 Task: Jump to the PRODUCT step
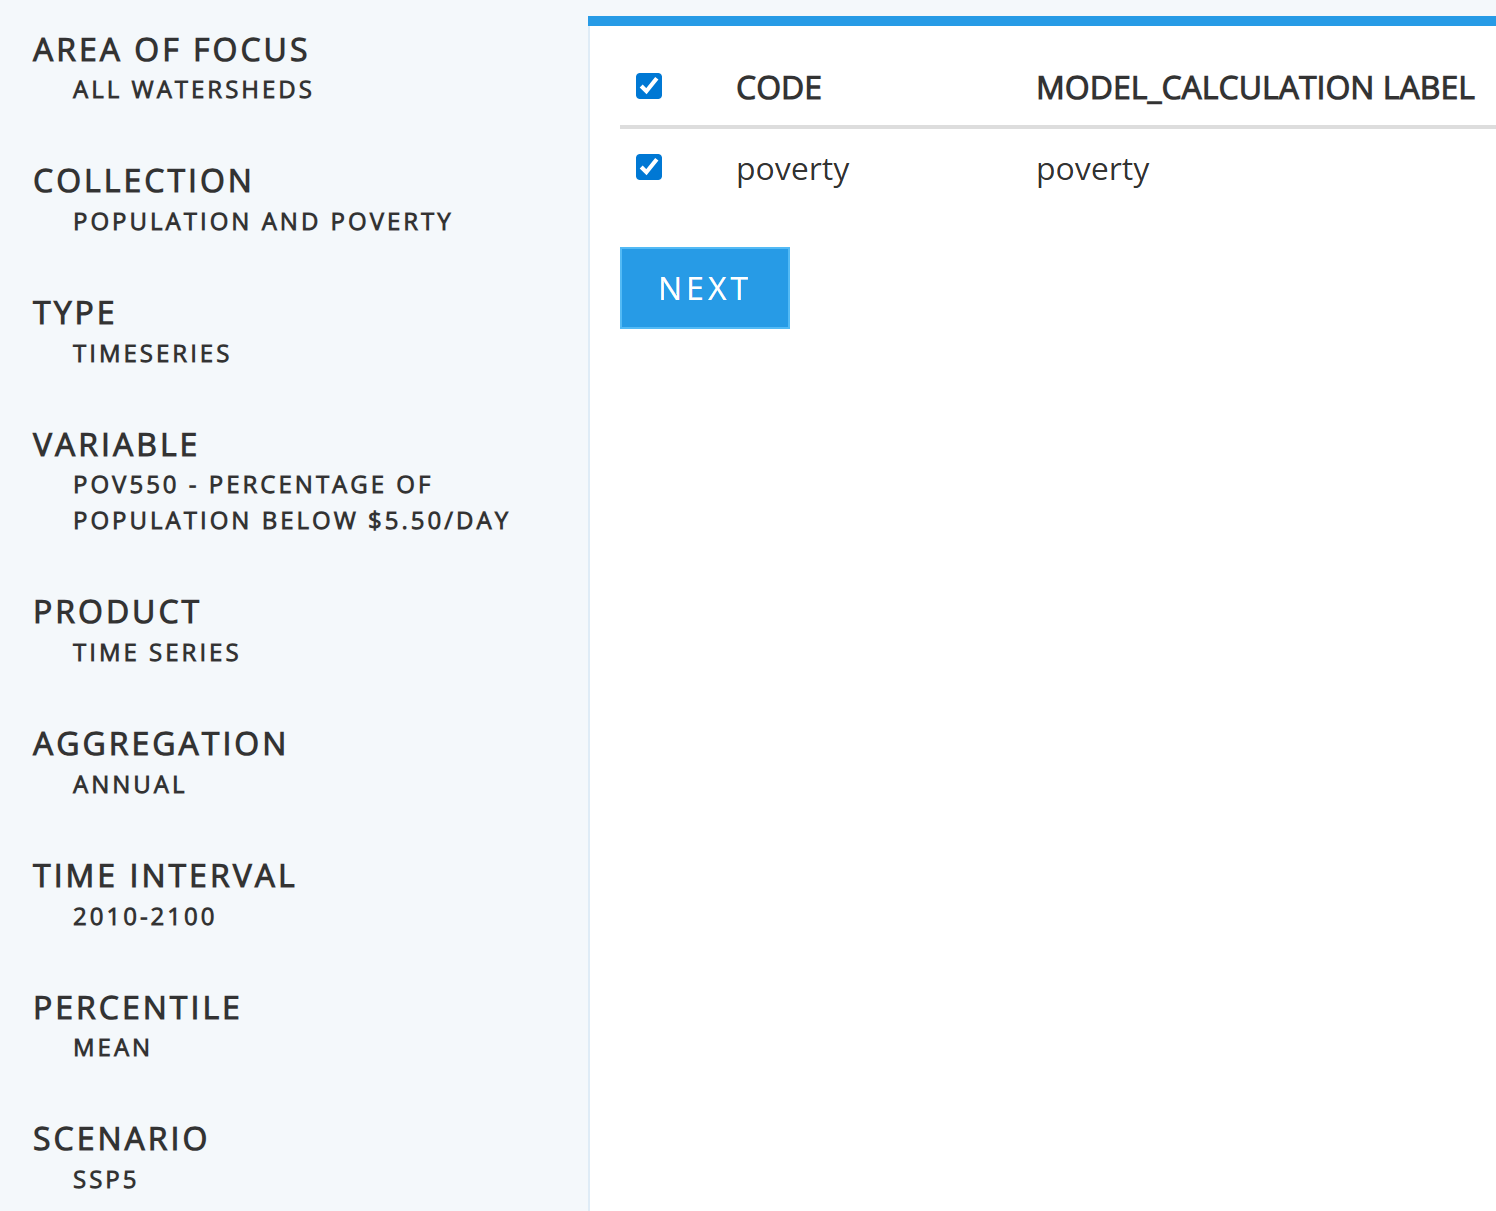pos(117,612)
